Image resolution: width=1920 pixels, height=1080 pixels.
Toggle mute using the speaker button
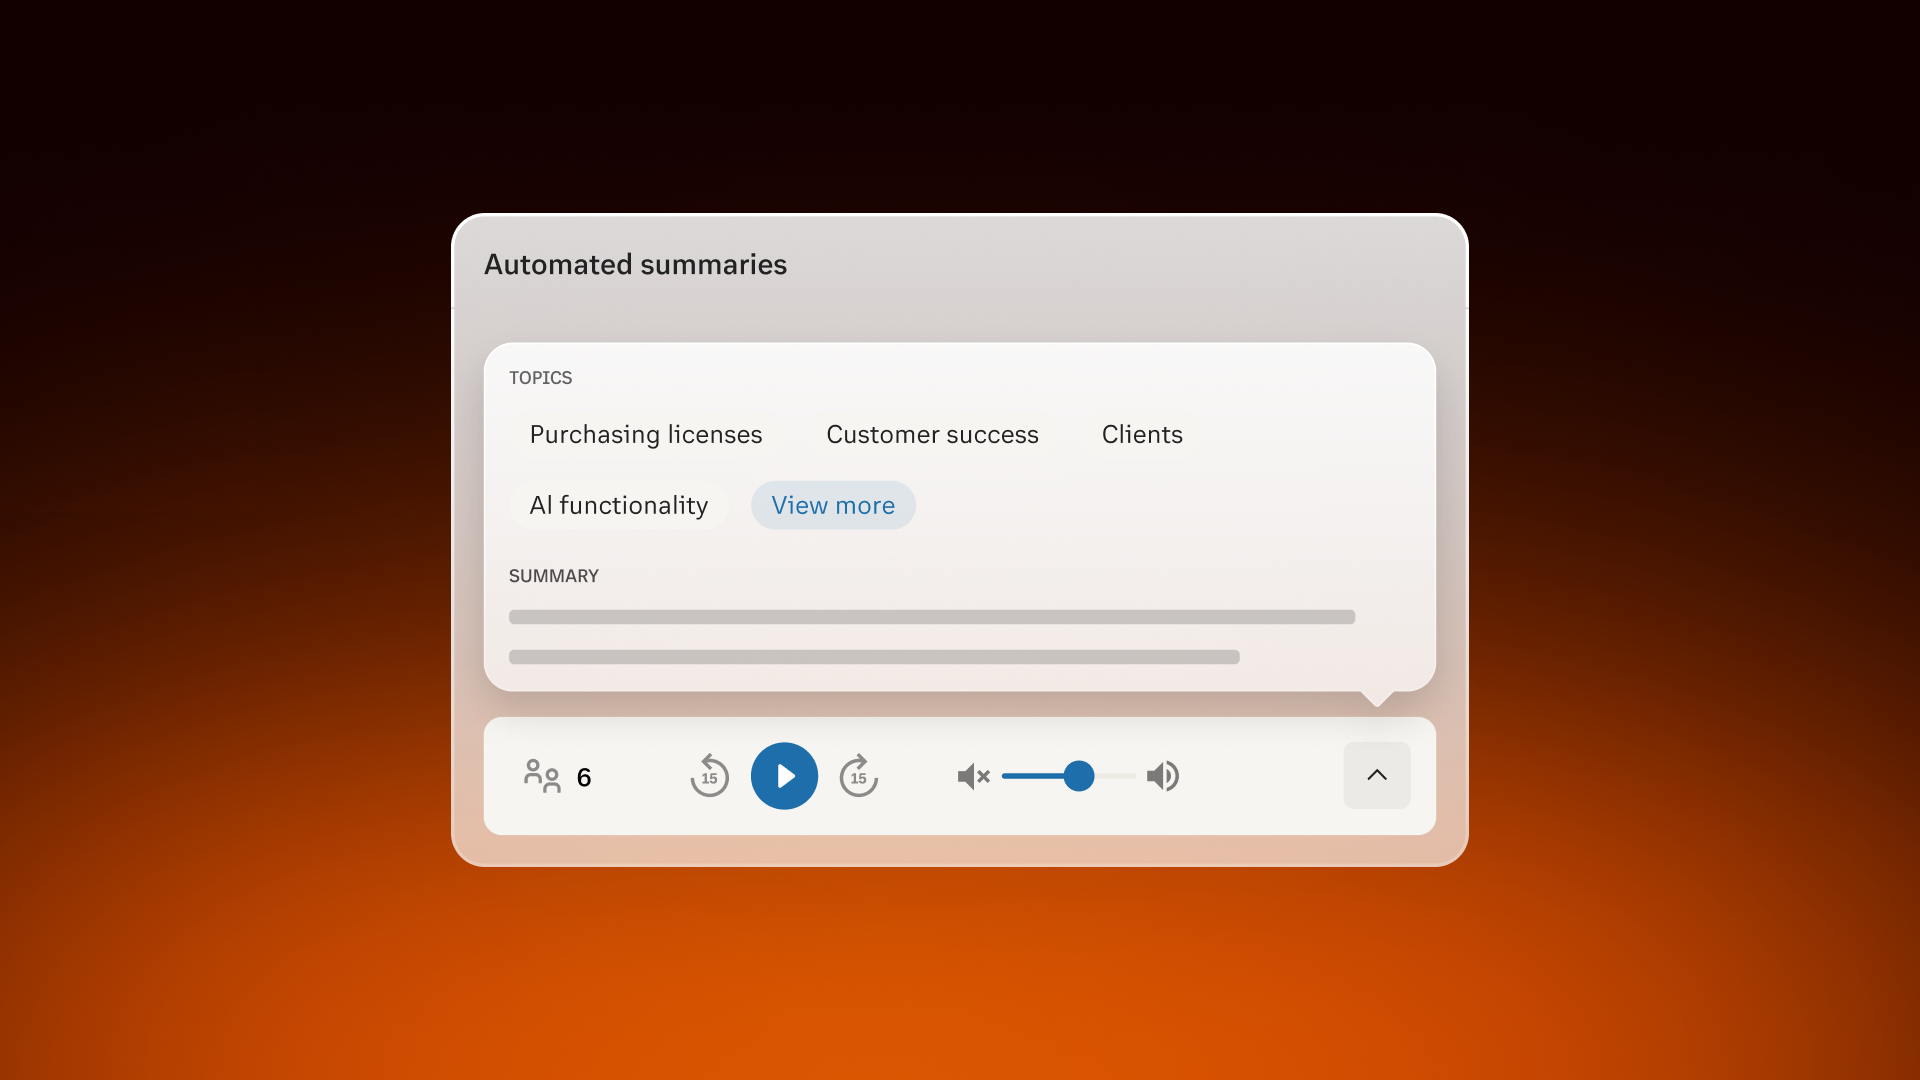tap(973, 775)
